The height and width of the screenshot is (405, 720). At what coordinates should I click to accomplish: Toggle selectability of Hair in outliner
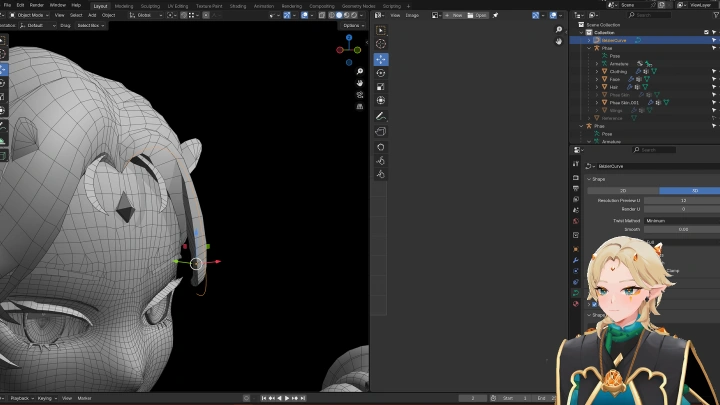pos(714,87)
